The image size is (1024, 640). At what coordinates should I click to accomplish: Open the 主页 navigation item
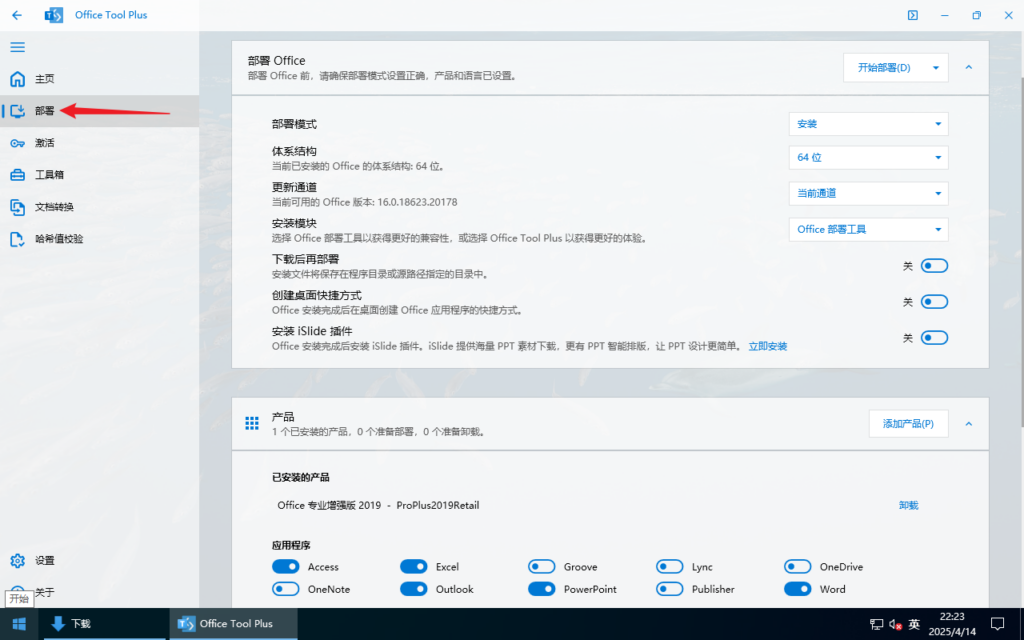pos(99,79)
